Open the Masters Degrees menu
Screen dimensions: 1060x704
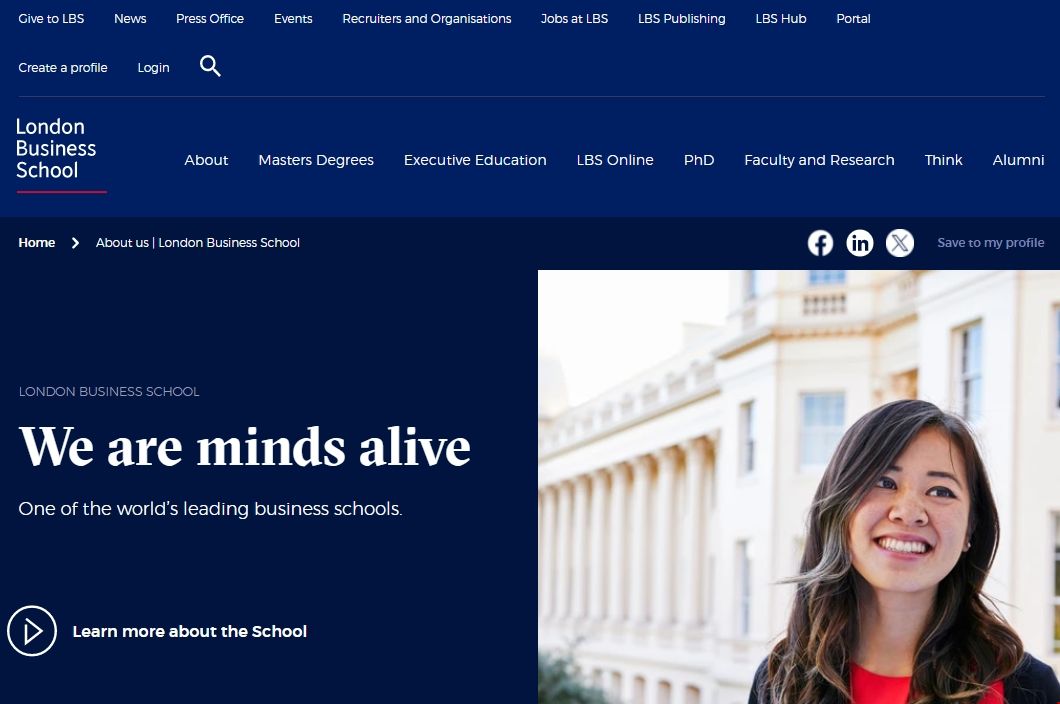click(x=316, y=160)
